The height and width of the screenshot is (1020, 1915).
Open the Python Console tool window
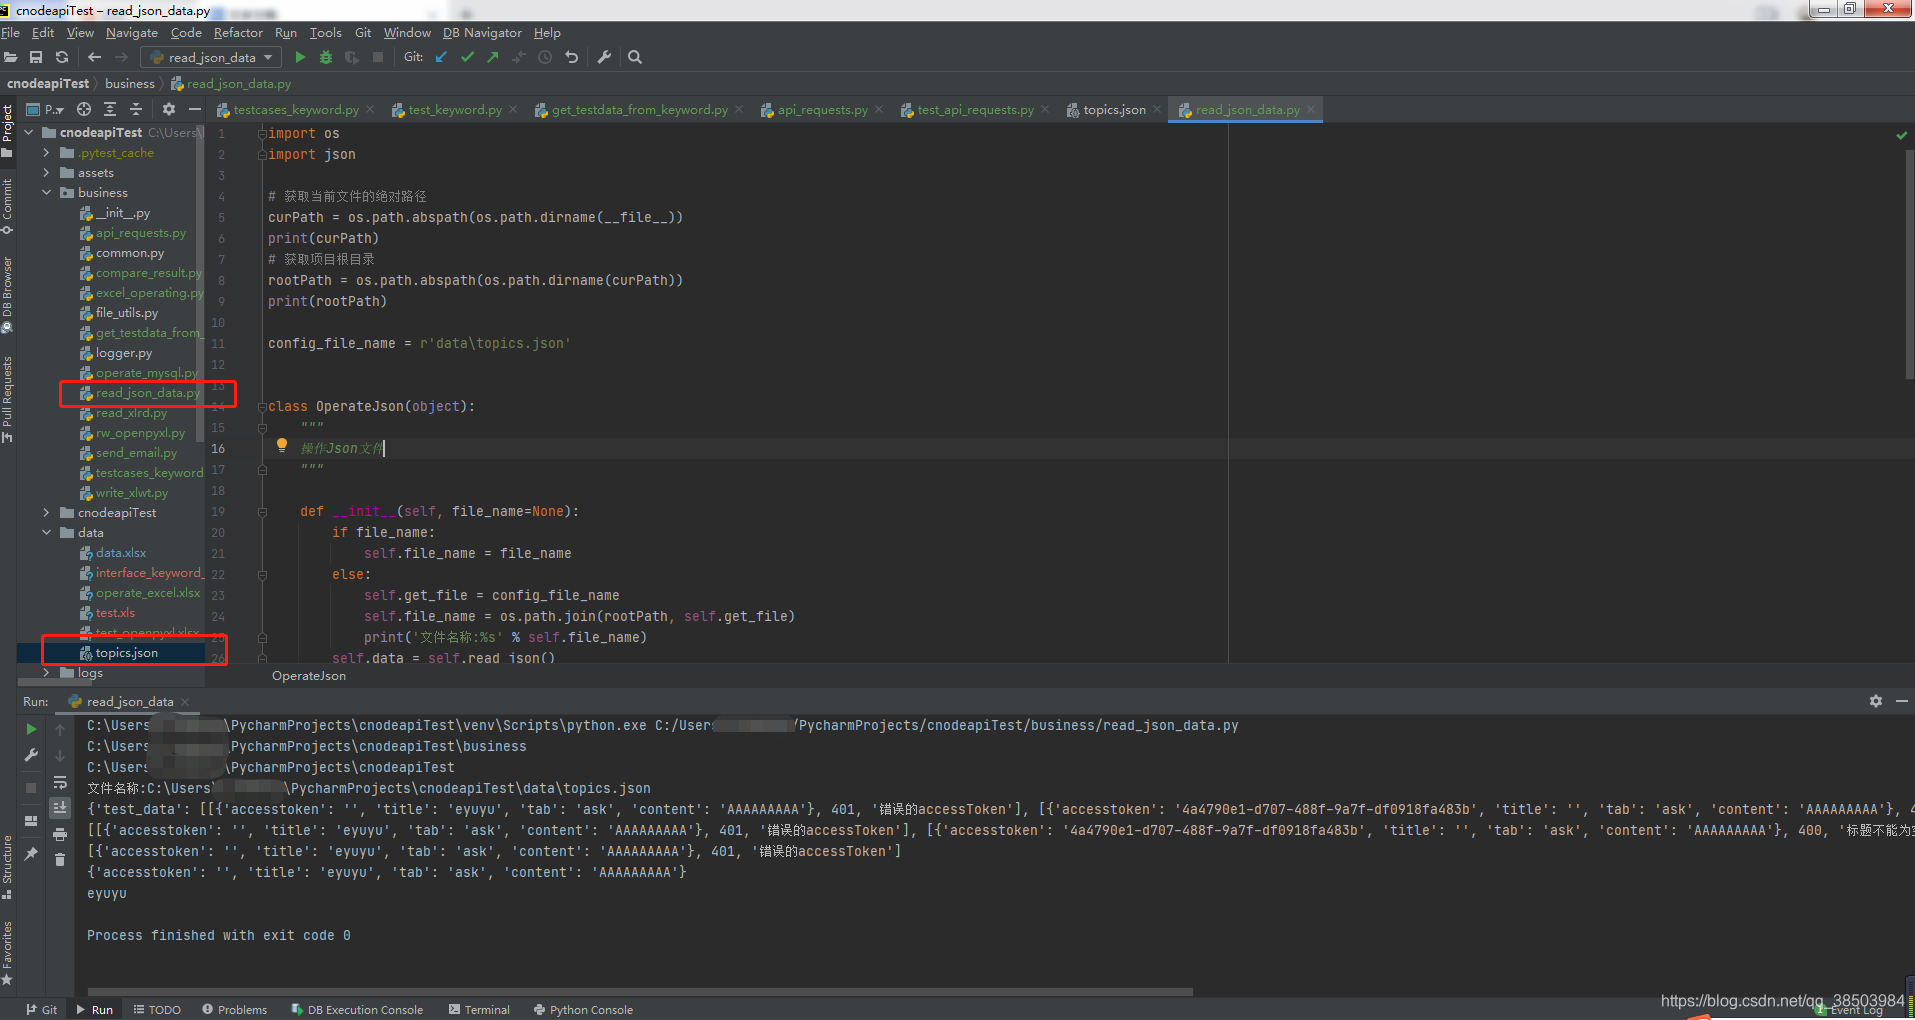pos(583,1010)
